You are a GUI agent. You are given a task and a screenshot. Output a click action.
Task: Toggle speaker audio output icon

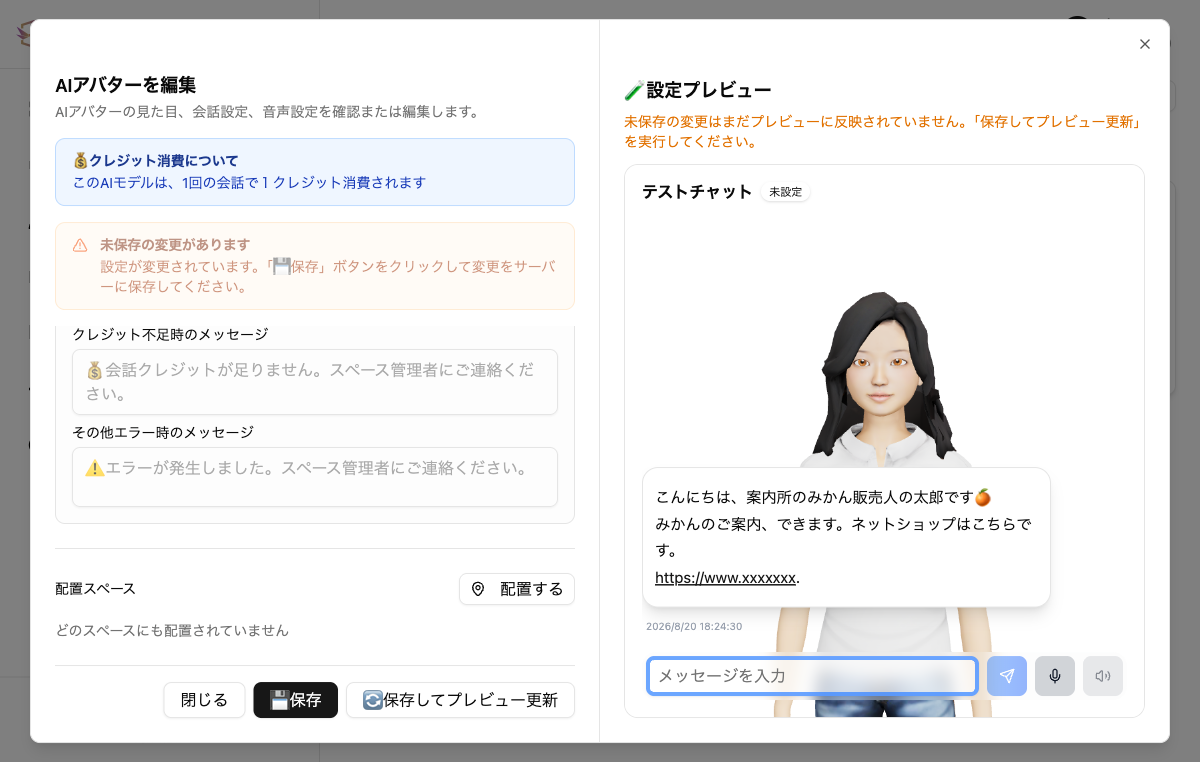1103,676
